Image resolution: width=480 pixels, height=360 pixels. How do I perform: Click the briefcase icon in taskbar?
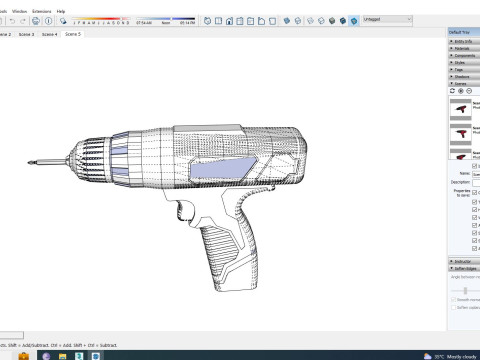[x=23, y=356]
